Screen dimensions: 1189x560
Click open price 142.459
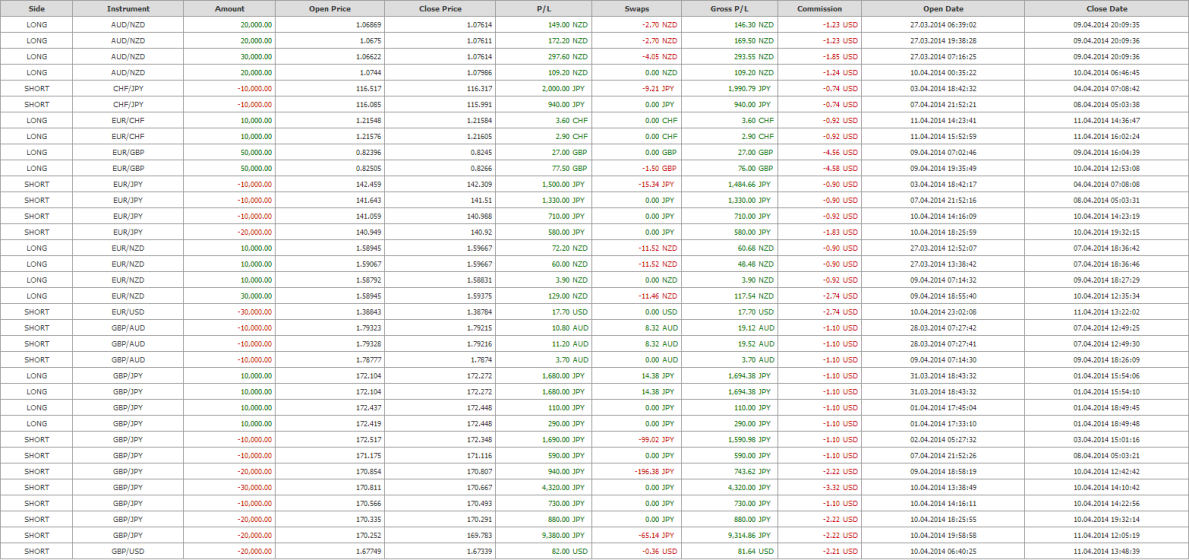pos(368,184)
